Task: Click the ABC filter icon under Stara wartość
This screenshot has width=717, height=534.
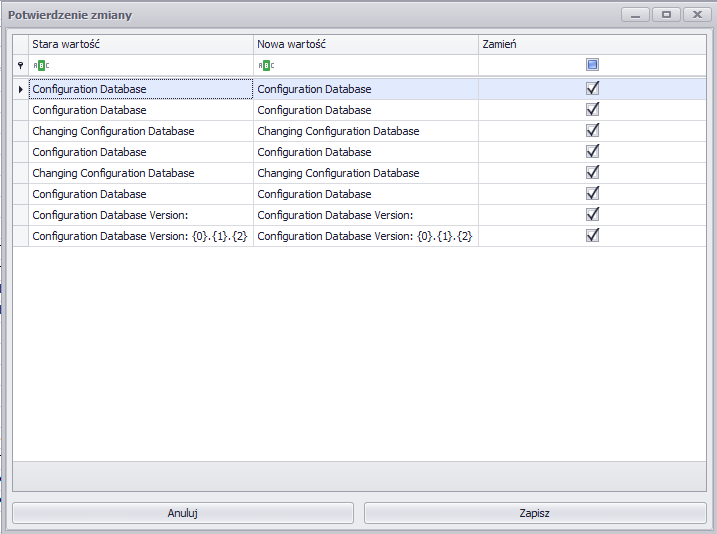Action: [x=41, y=65]
